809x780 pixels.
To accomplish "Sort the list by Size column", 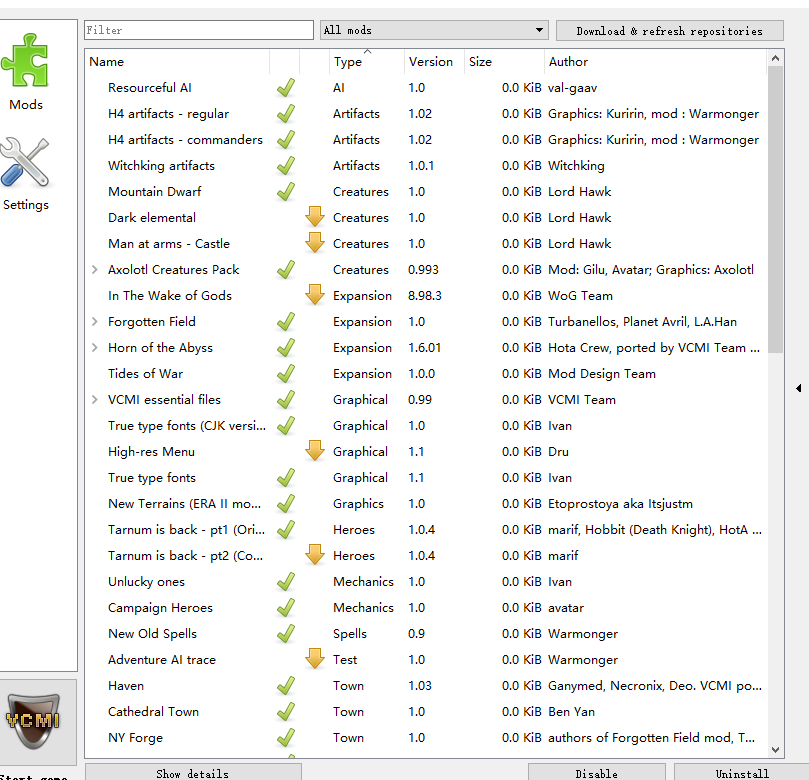I will tap(504, 62).
